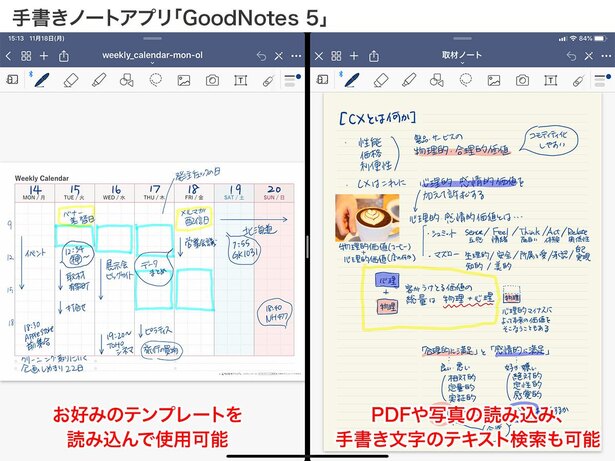Undo last stroke in 取材ノート pane

(x=571, y=56)
